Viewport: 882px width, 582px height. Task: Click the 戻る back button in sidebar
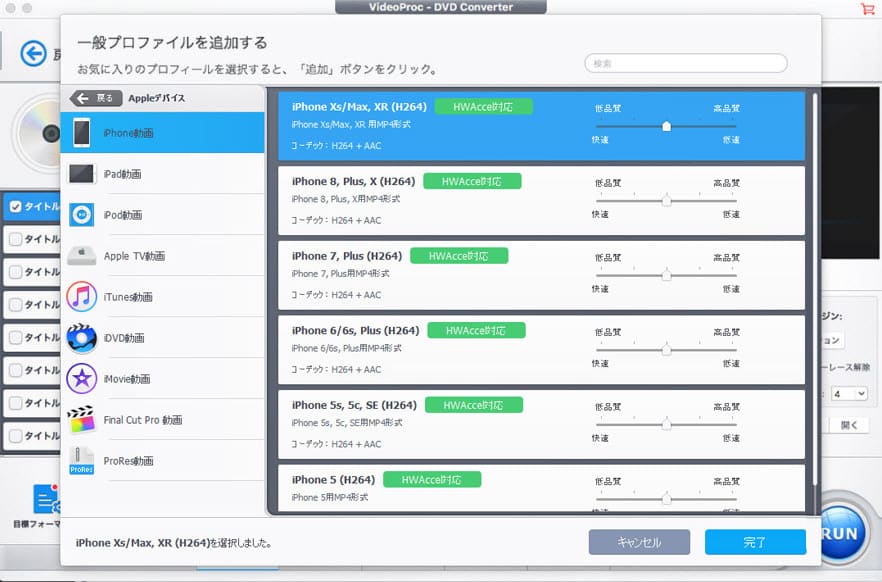pyautogui.click(x=96, y=98)
